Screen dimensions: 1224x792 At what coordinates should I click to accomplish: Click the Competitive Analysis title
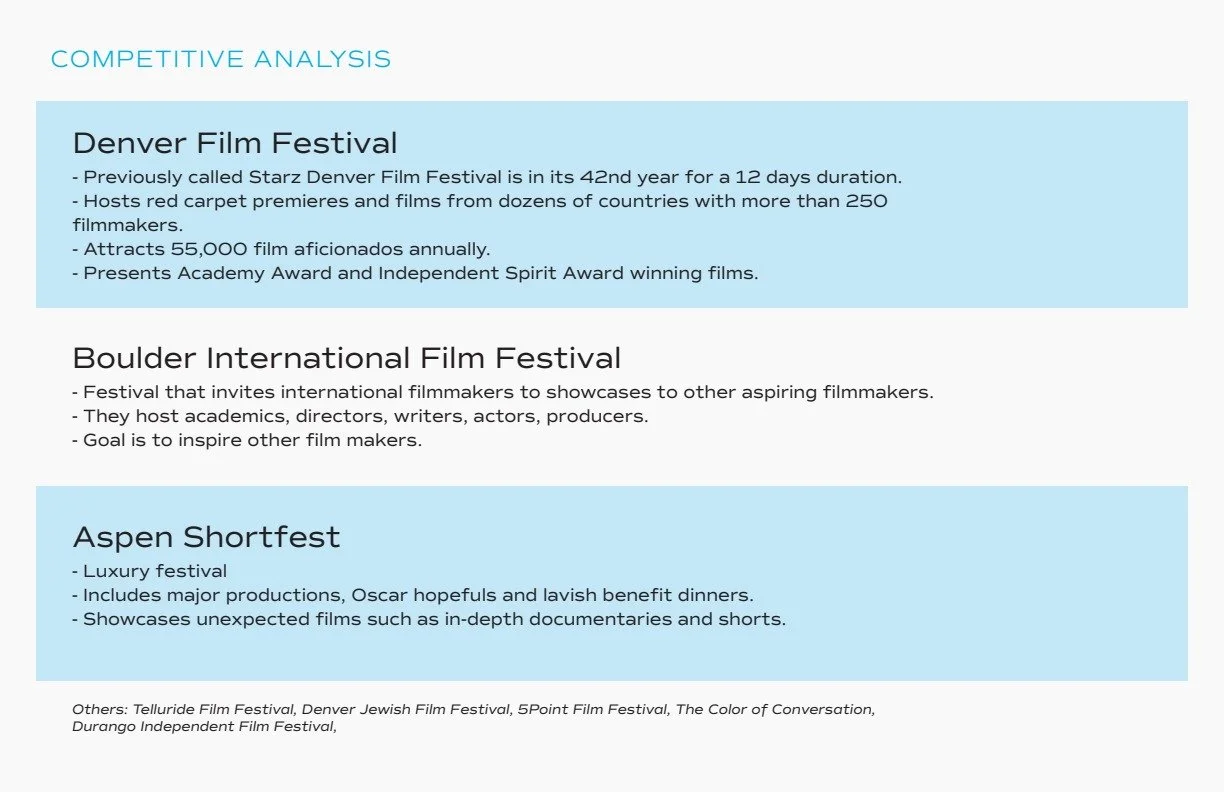(221, 59)
